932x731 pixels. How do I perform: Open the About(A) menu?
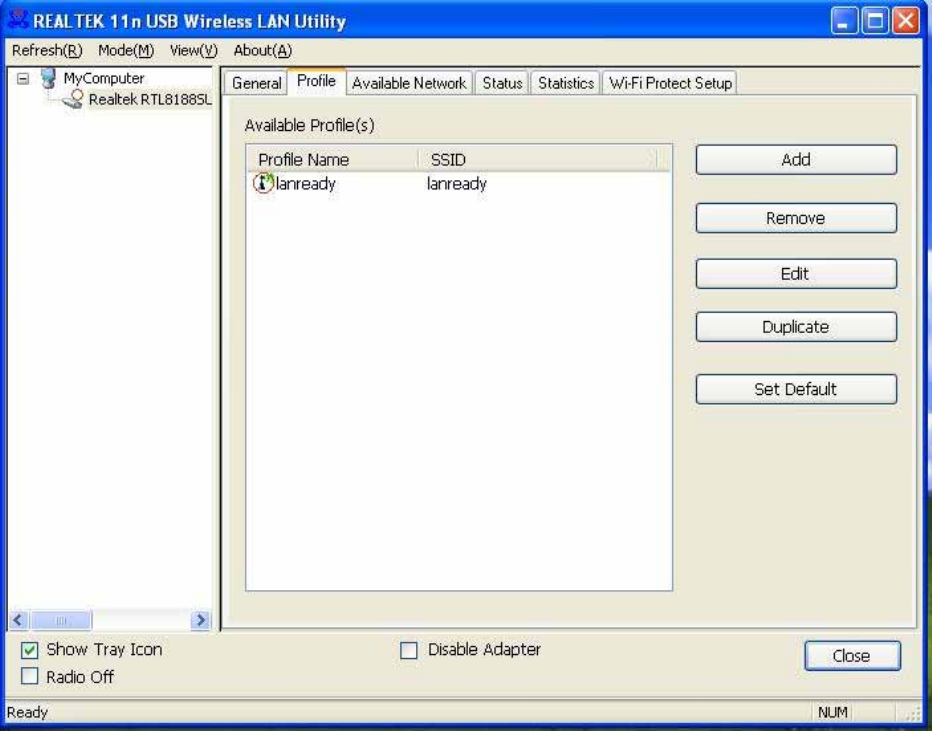point(263,51)
